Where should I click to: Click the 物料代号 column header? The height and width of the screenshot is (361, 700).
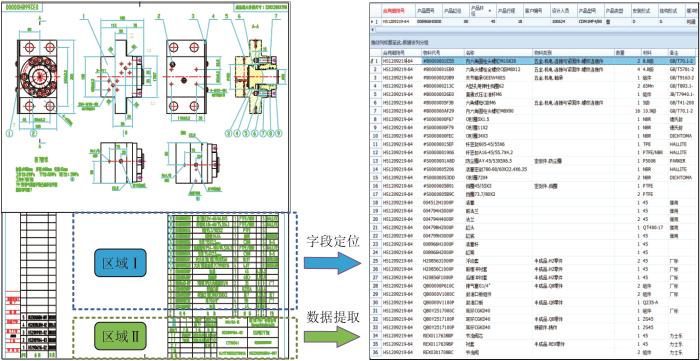[443, 52]
